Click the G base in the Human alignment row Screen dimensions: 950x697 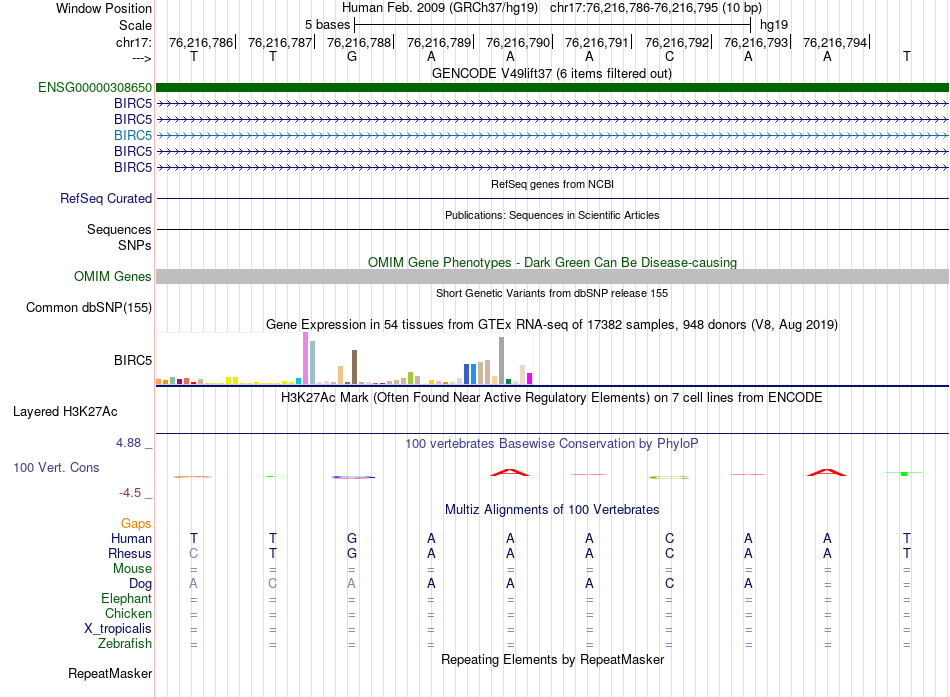pos(352,538)
